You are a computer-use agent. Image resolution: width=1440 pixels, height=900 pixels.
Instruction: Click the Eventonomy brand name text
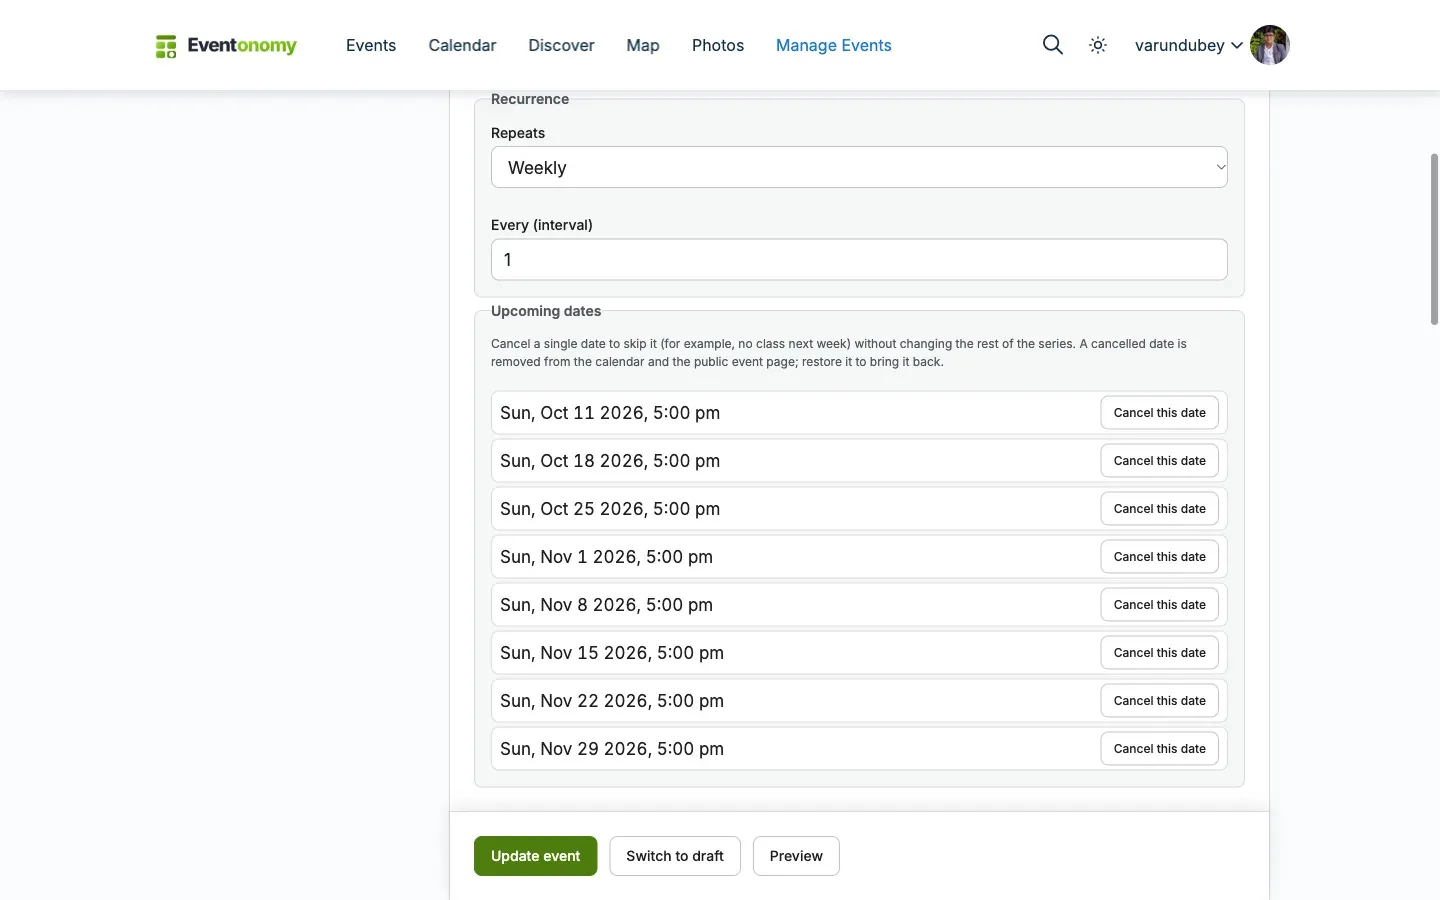(242, 45)
